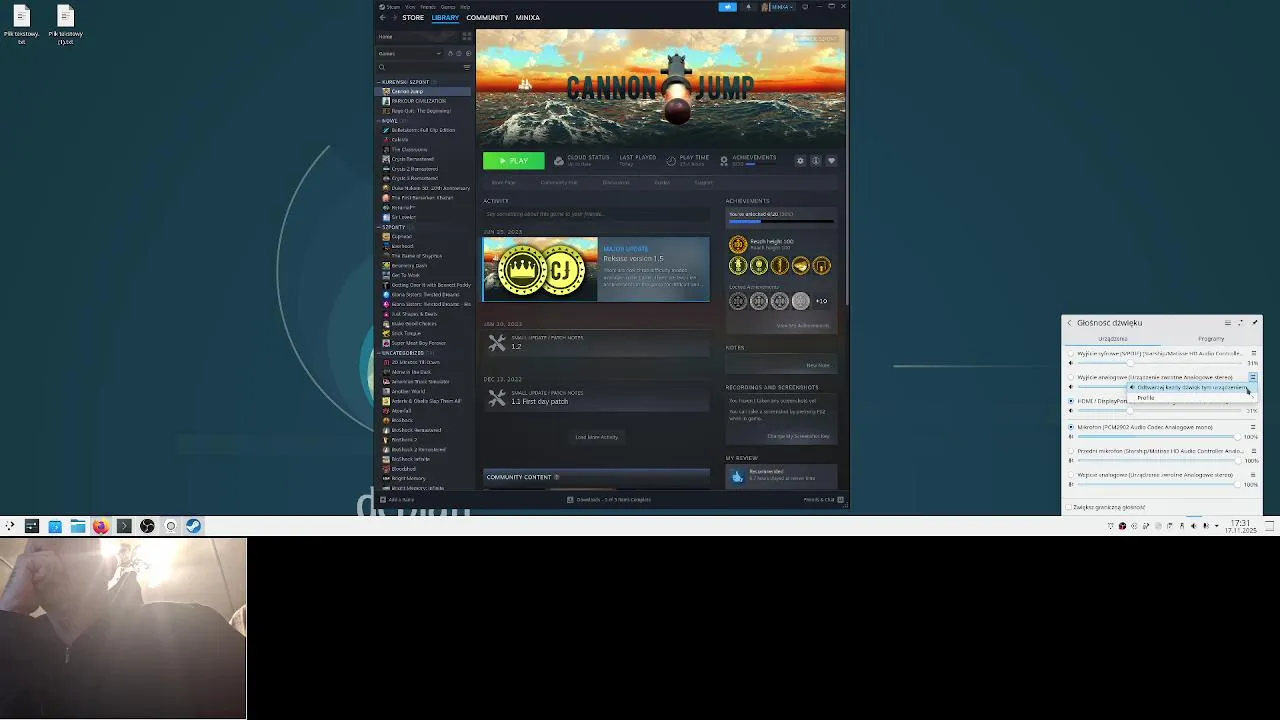The height and width of the screenshot is (720, 1280).
Task: Click the clock showing 17:31 in tray
Action: click(1241, 526)
